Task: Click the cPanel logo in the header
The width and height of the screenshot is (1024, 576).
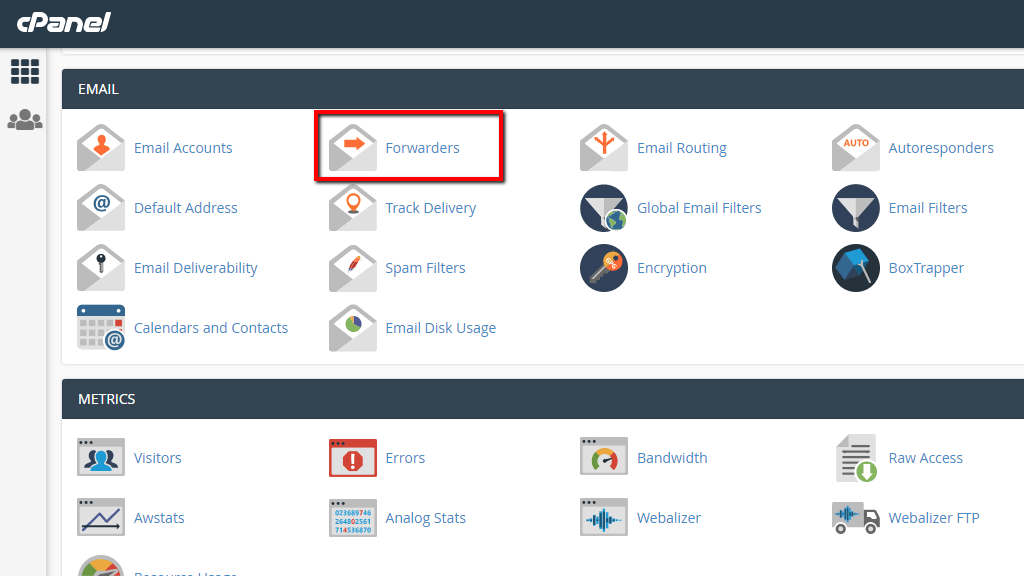Action: [x=63, y=23]
